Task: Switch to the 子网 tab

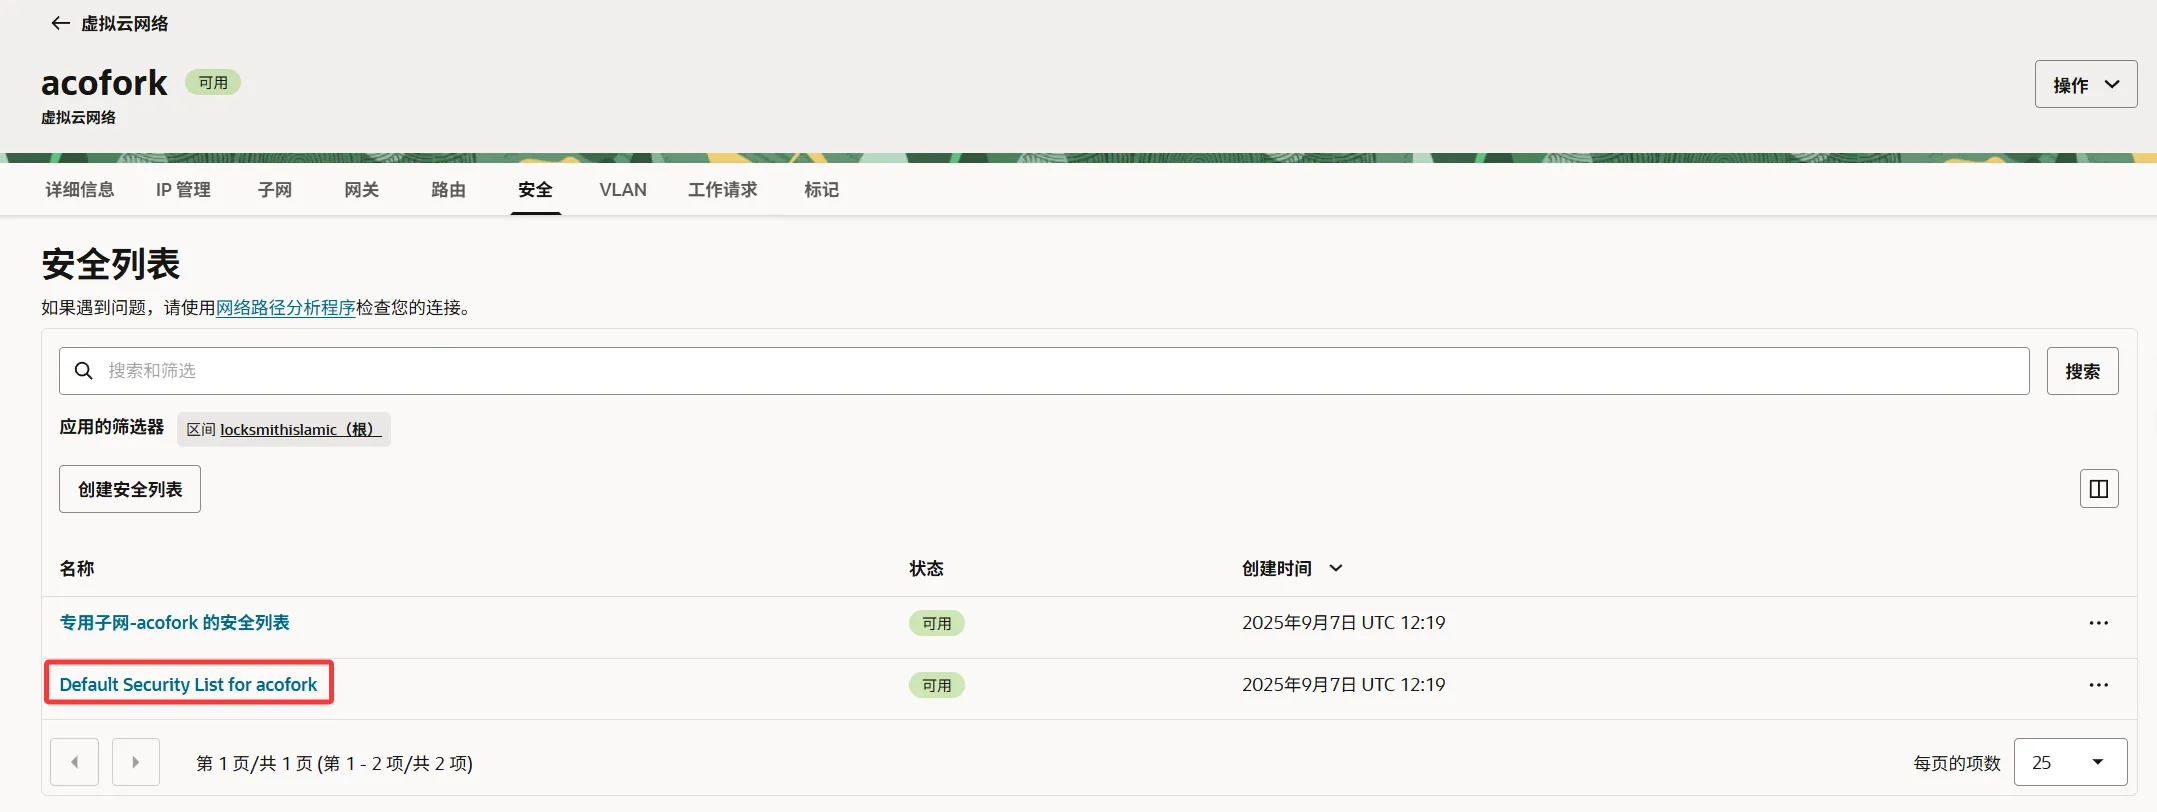Action: pos(274,190)
